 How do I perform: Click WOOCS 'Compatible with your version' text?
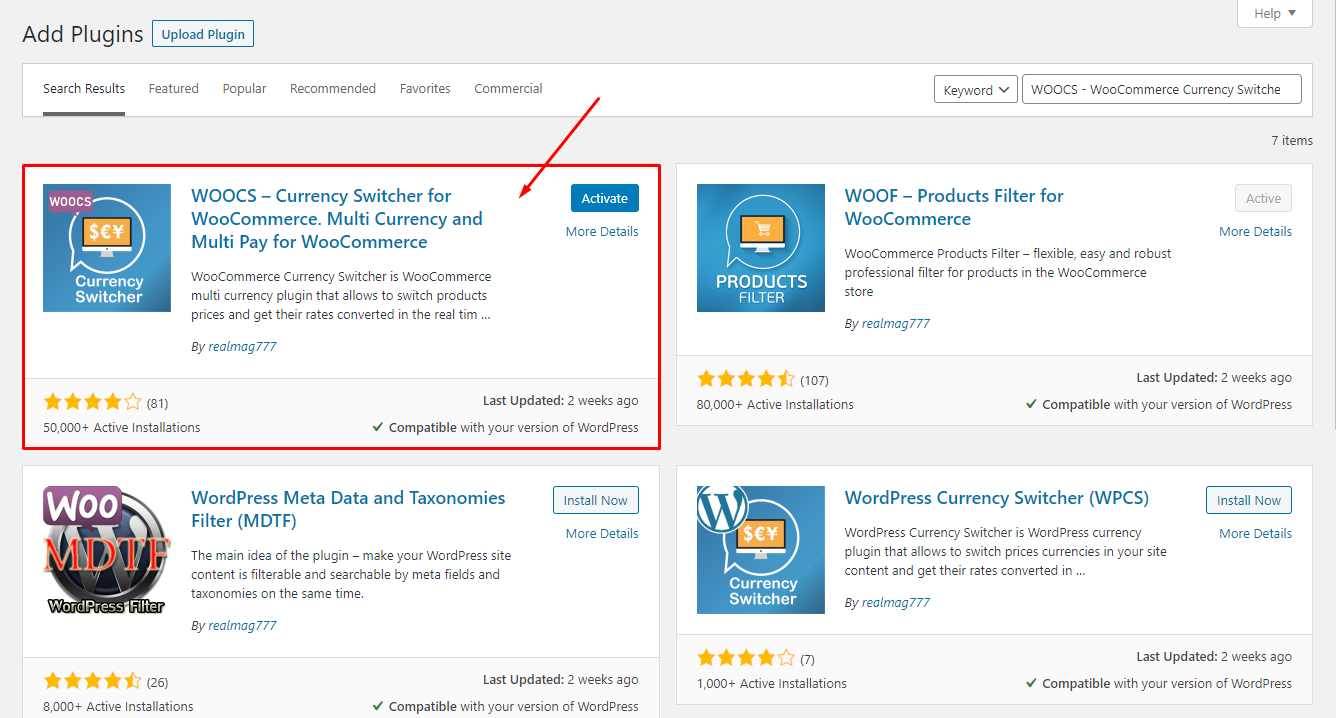tap(505, 428)
